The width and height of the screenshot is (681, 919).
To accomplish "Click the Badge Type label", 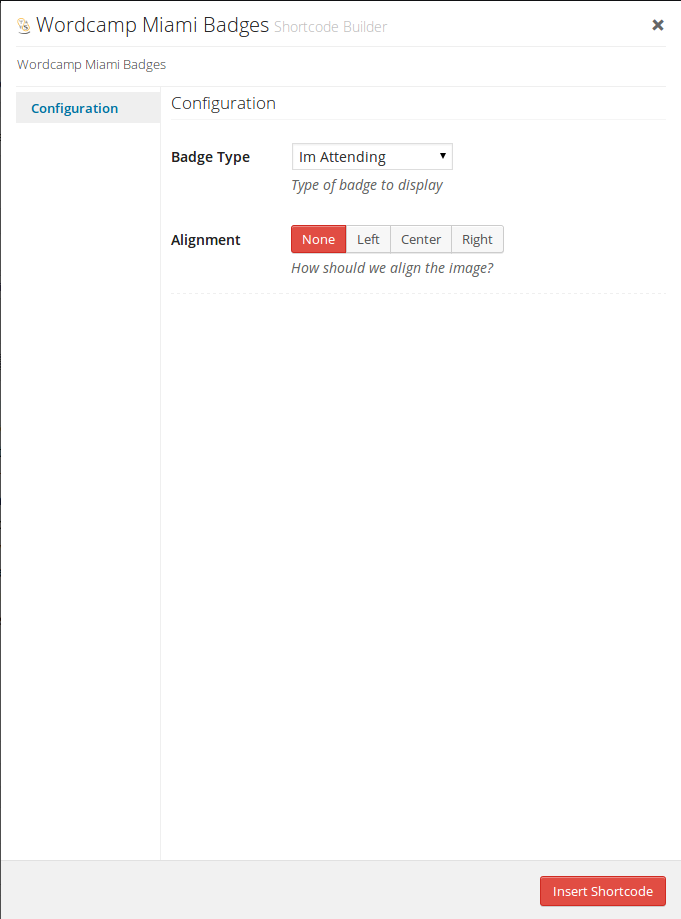I will [210, 157].
